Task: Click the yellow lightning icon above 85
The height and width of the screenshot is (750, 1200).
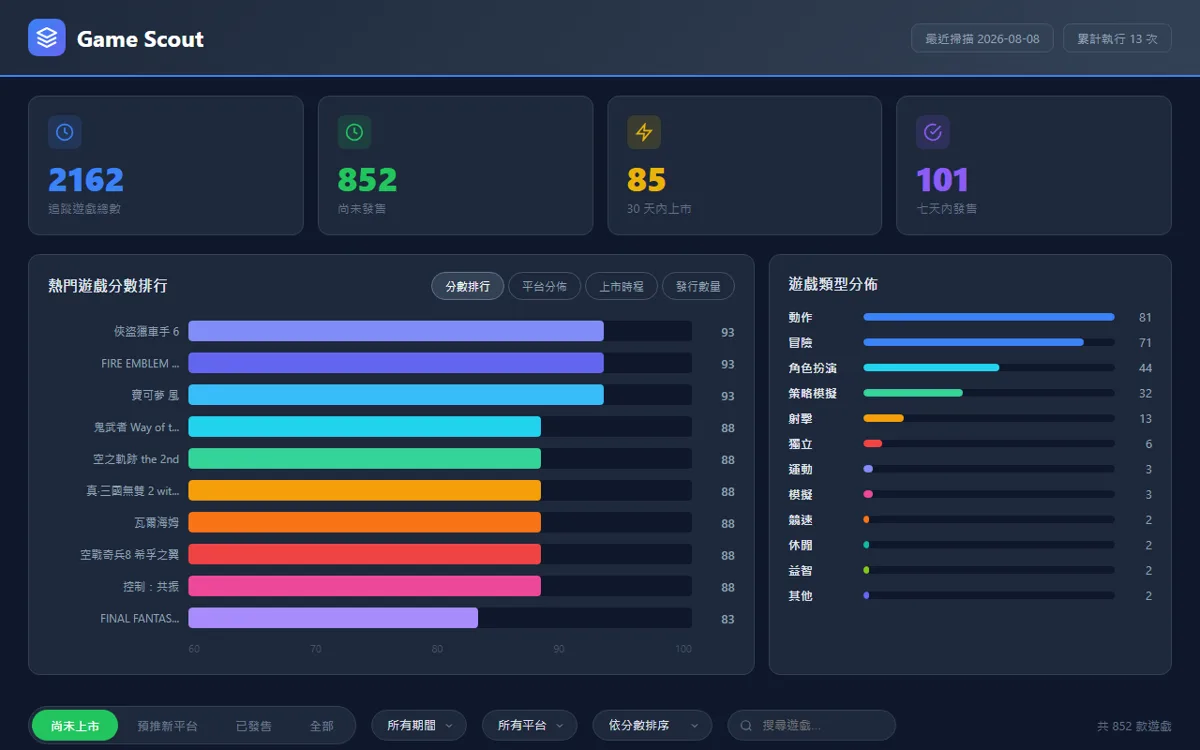Action: click(x=644, y=132)
